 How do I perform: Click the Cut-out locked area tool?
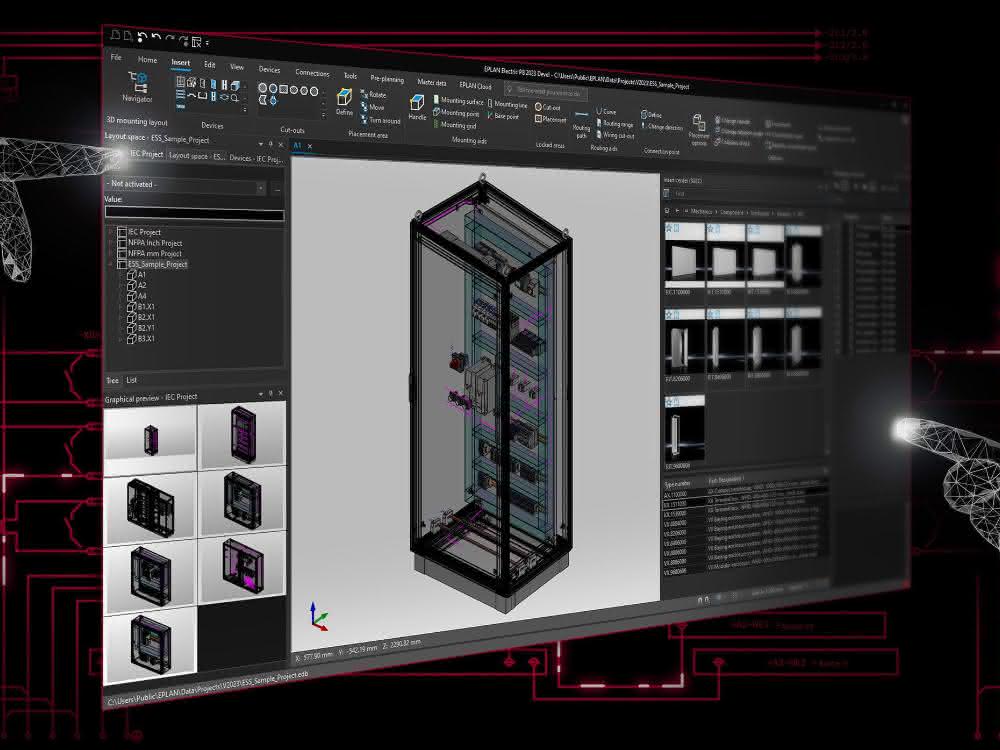(x=548, y=107)
